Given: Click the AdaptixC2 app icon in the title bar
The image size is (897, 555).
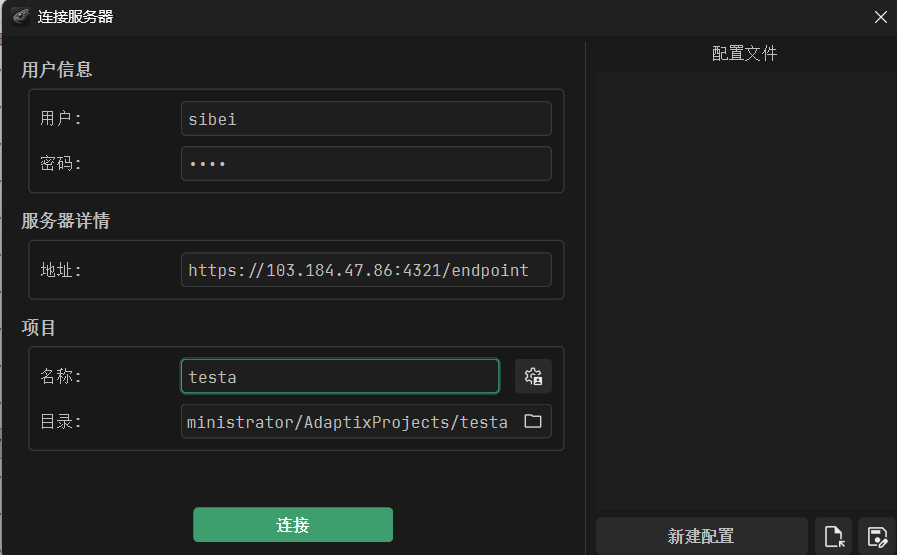Looking at the screenshot, I should click(x=21, y=16).
